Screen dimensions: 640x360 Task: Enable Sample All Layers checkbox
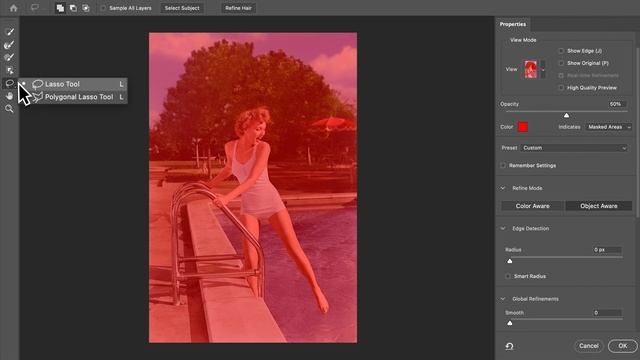click(103, 8)
